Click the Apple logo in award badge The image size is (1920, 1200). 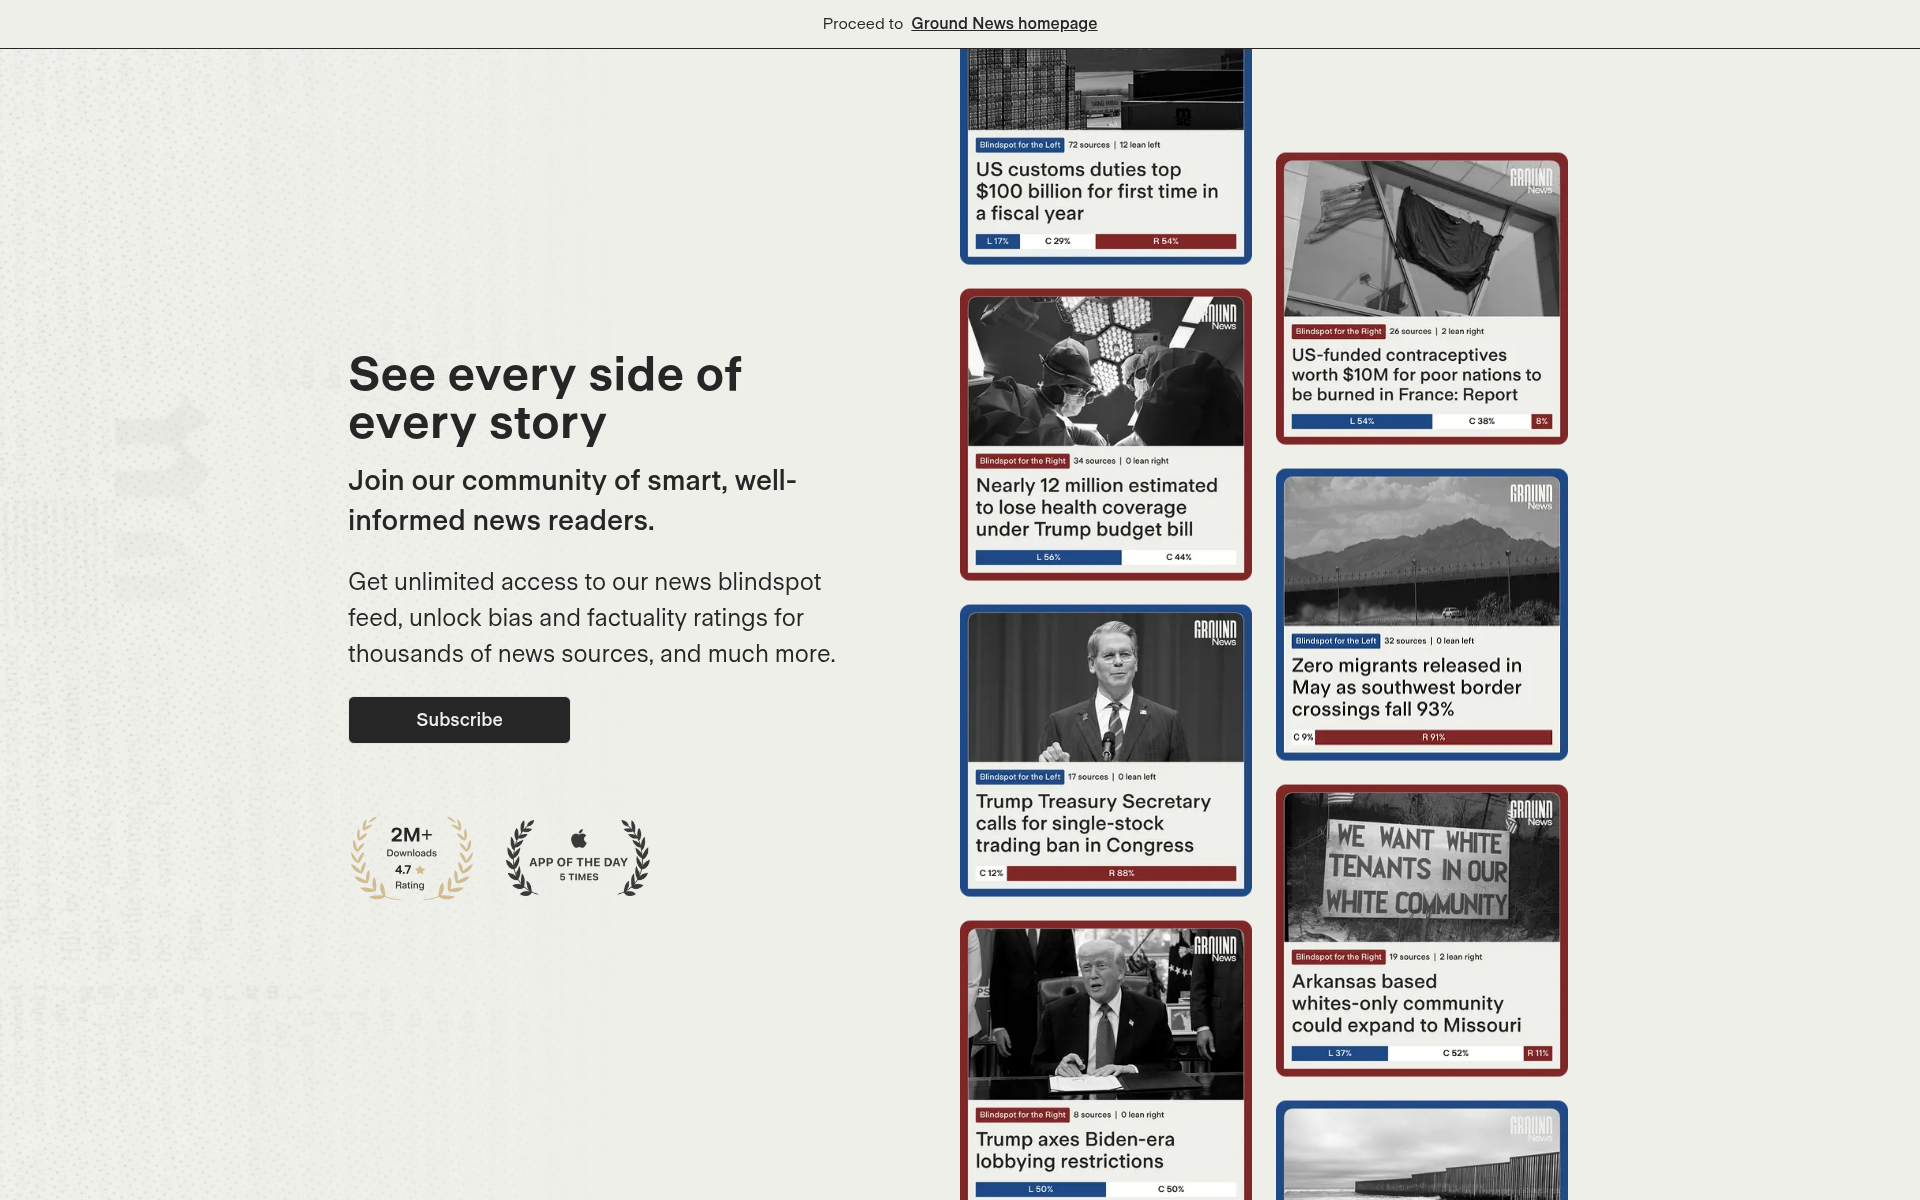pyautogui.click(x=579, y=838)
